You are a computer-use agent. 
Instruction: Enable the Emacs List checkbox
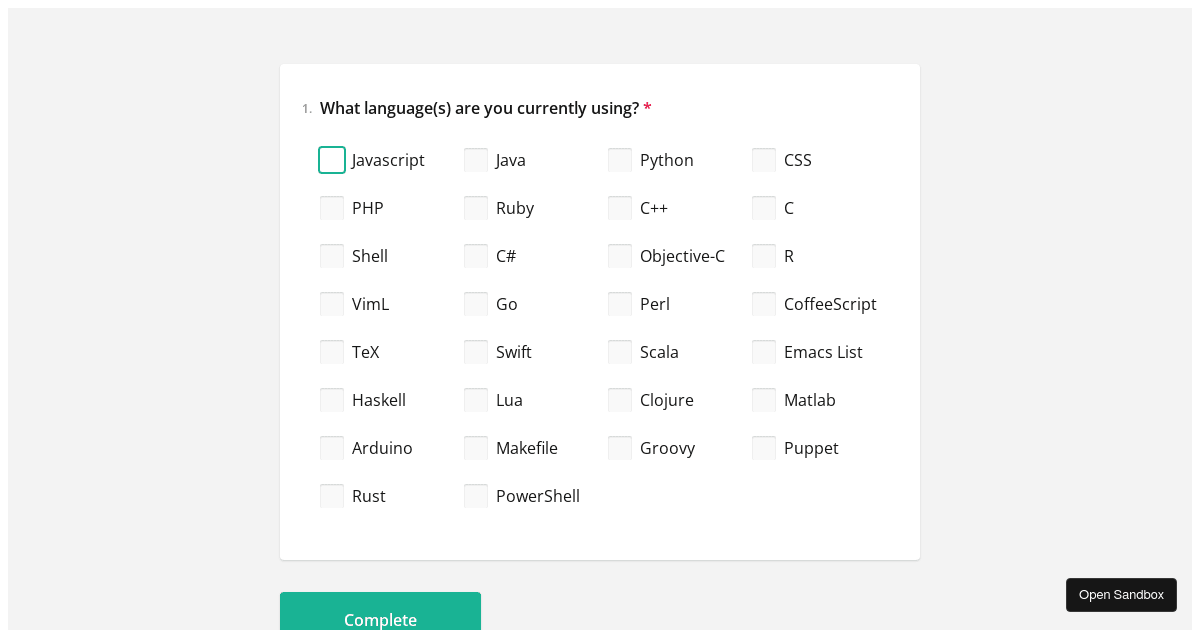point(764,352)
